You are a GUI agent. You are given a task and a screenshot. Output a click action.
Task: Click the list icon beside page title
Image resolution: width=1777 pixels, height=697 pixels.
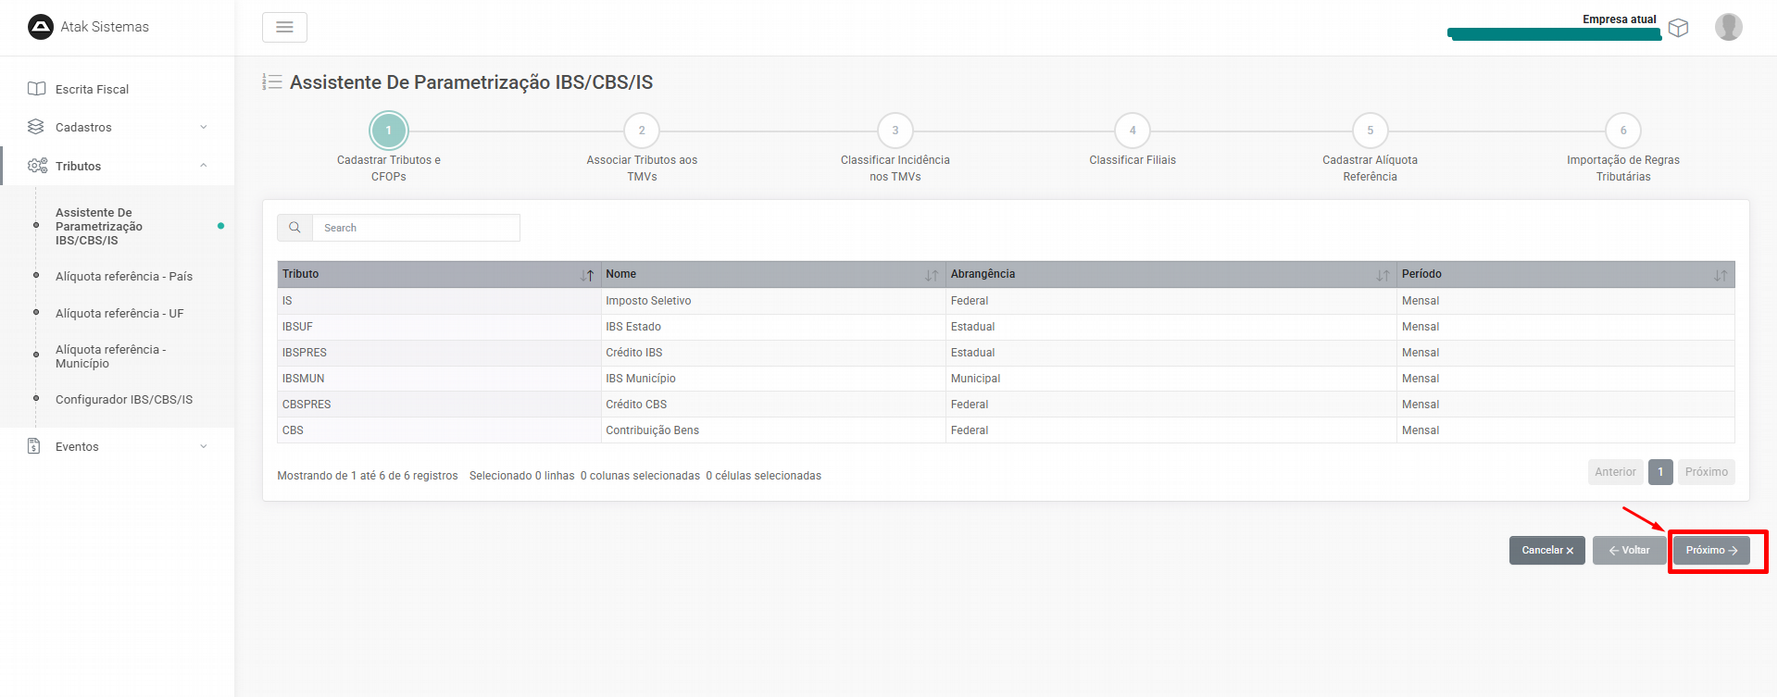pos(272,82)
